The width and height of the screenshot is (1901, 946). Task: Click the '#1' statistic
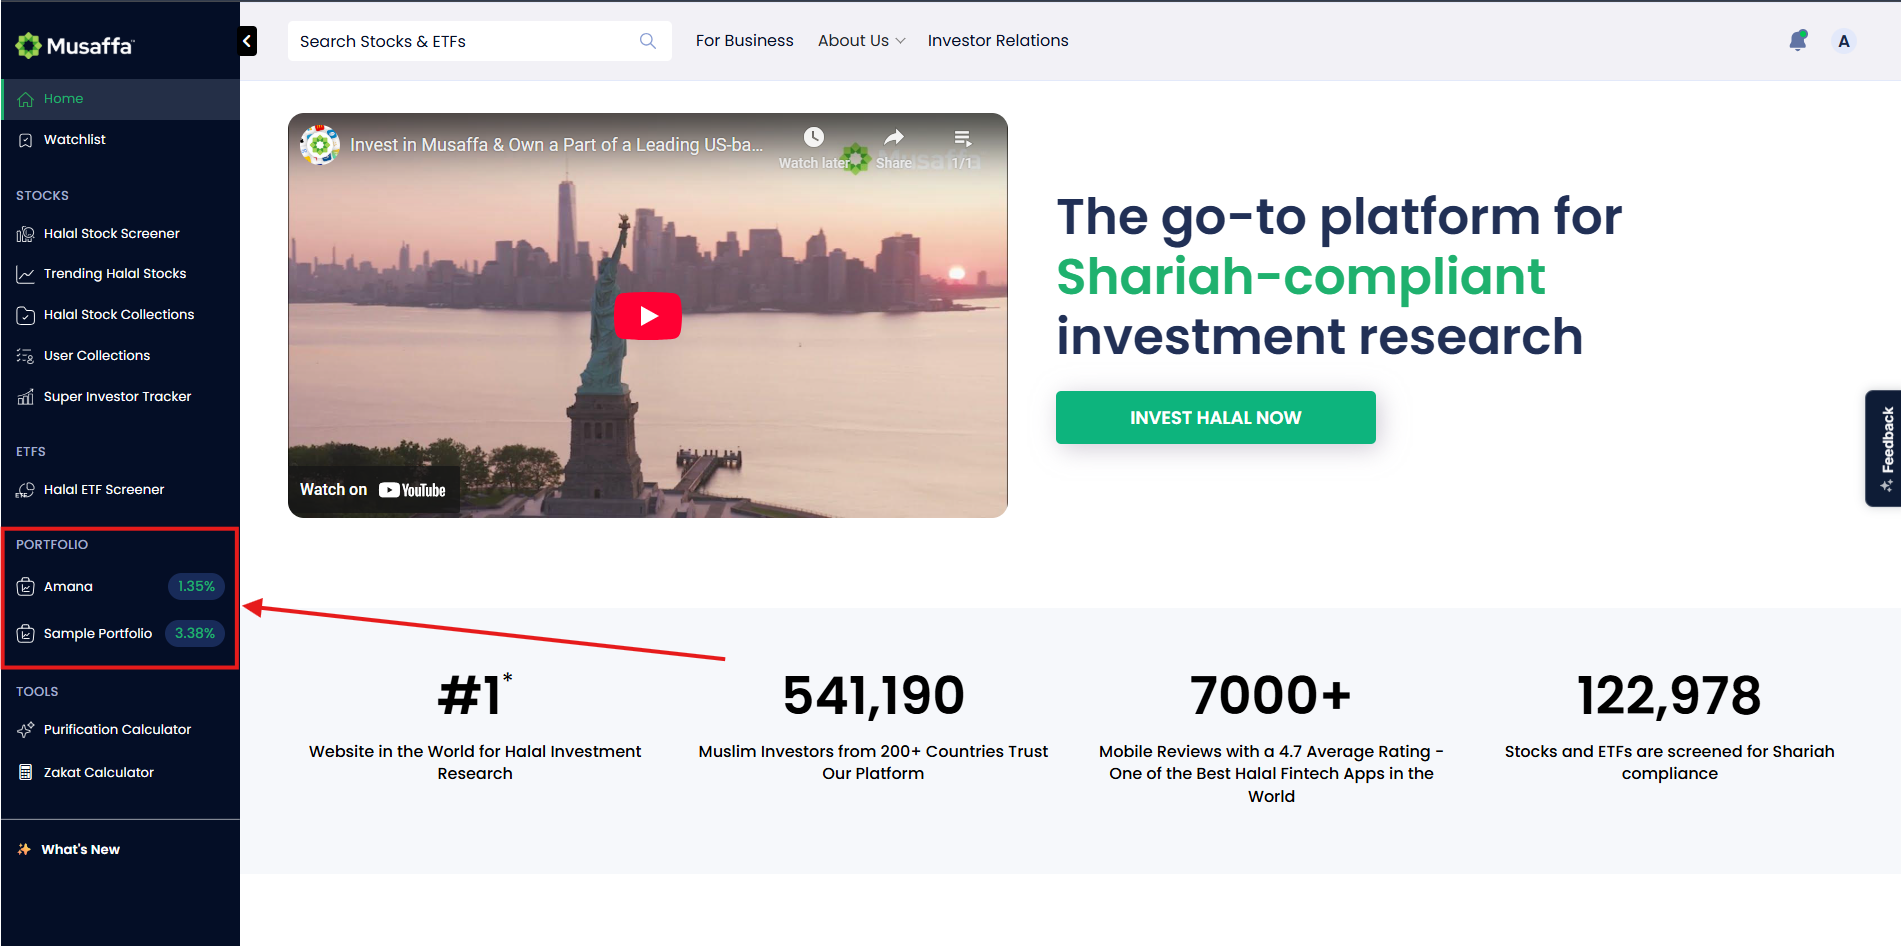coord(475,694)
